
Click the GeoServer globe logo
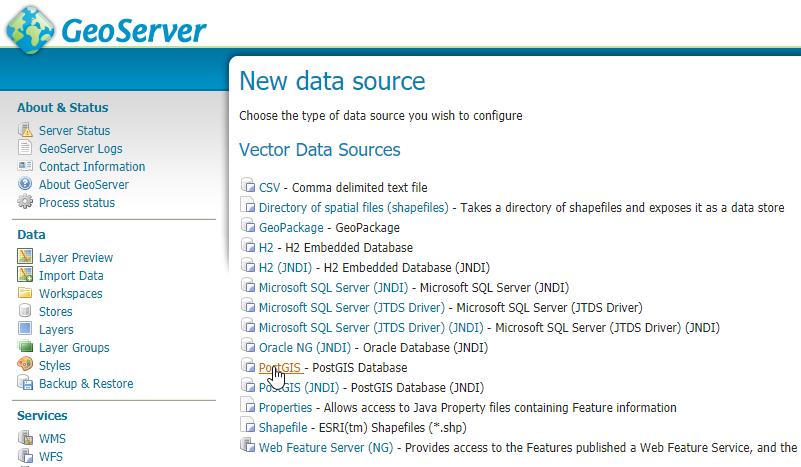30,30
